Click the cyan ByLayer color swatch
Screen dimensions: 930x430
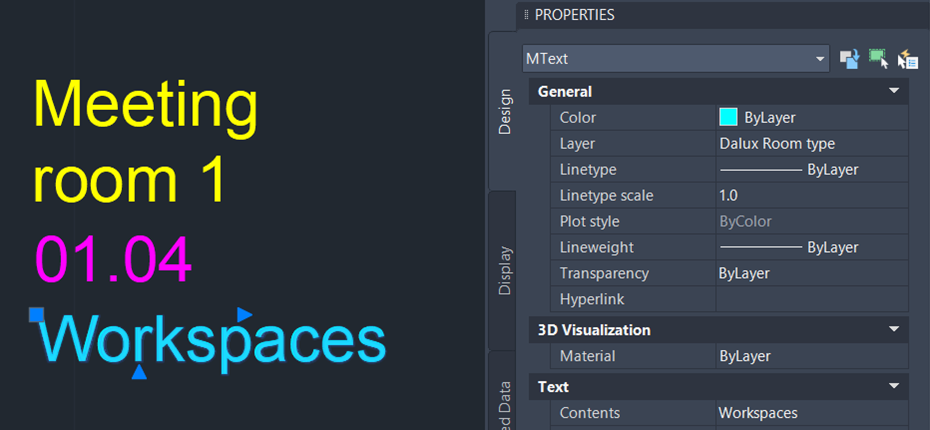[x=728, y=117]
